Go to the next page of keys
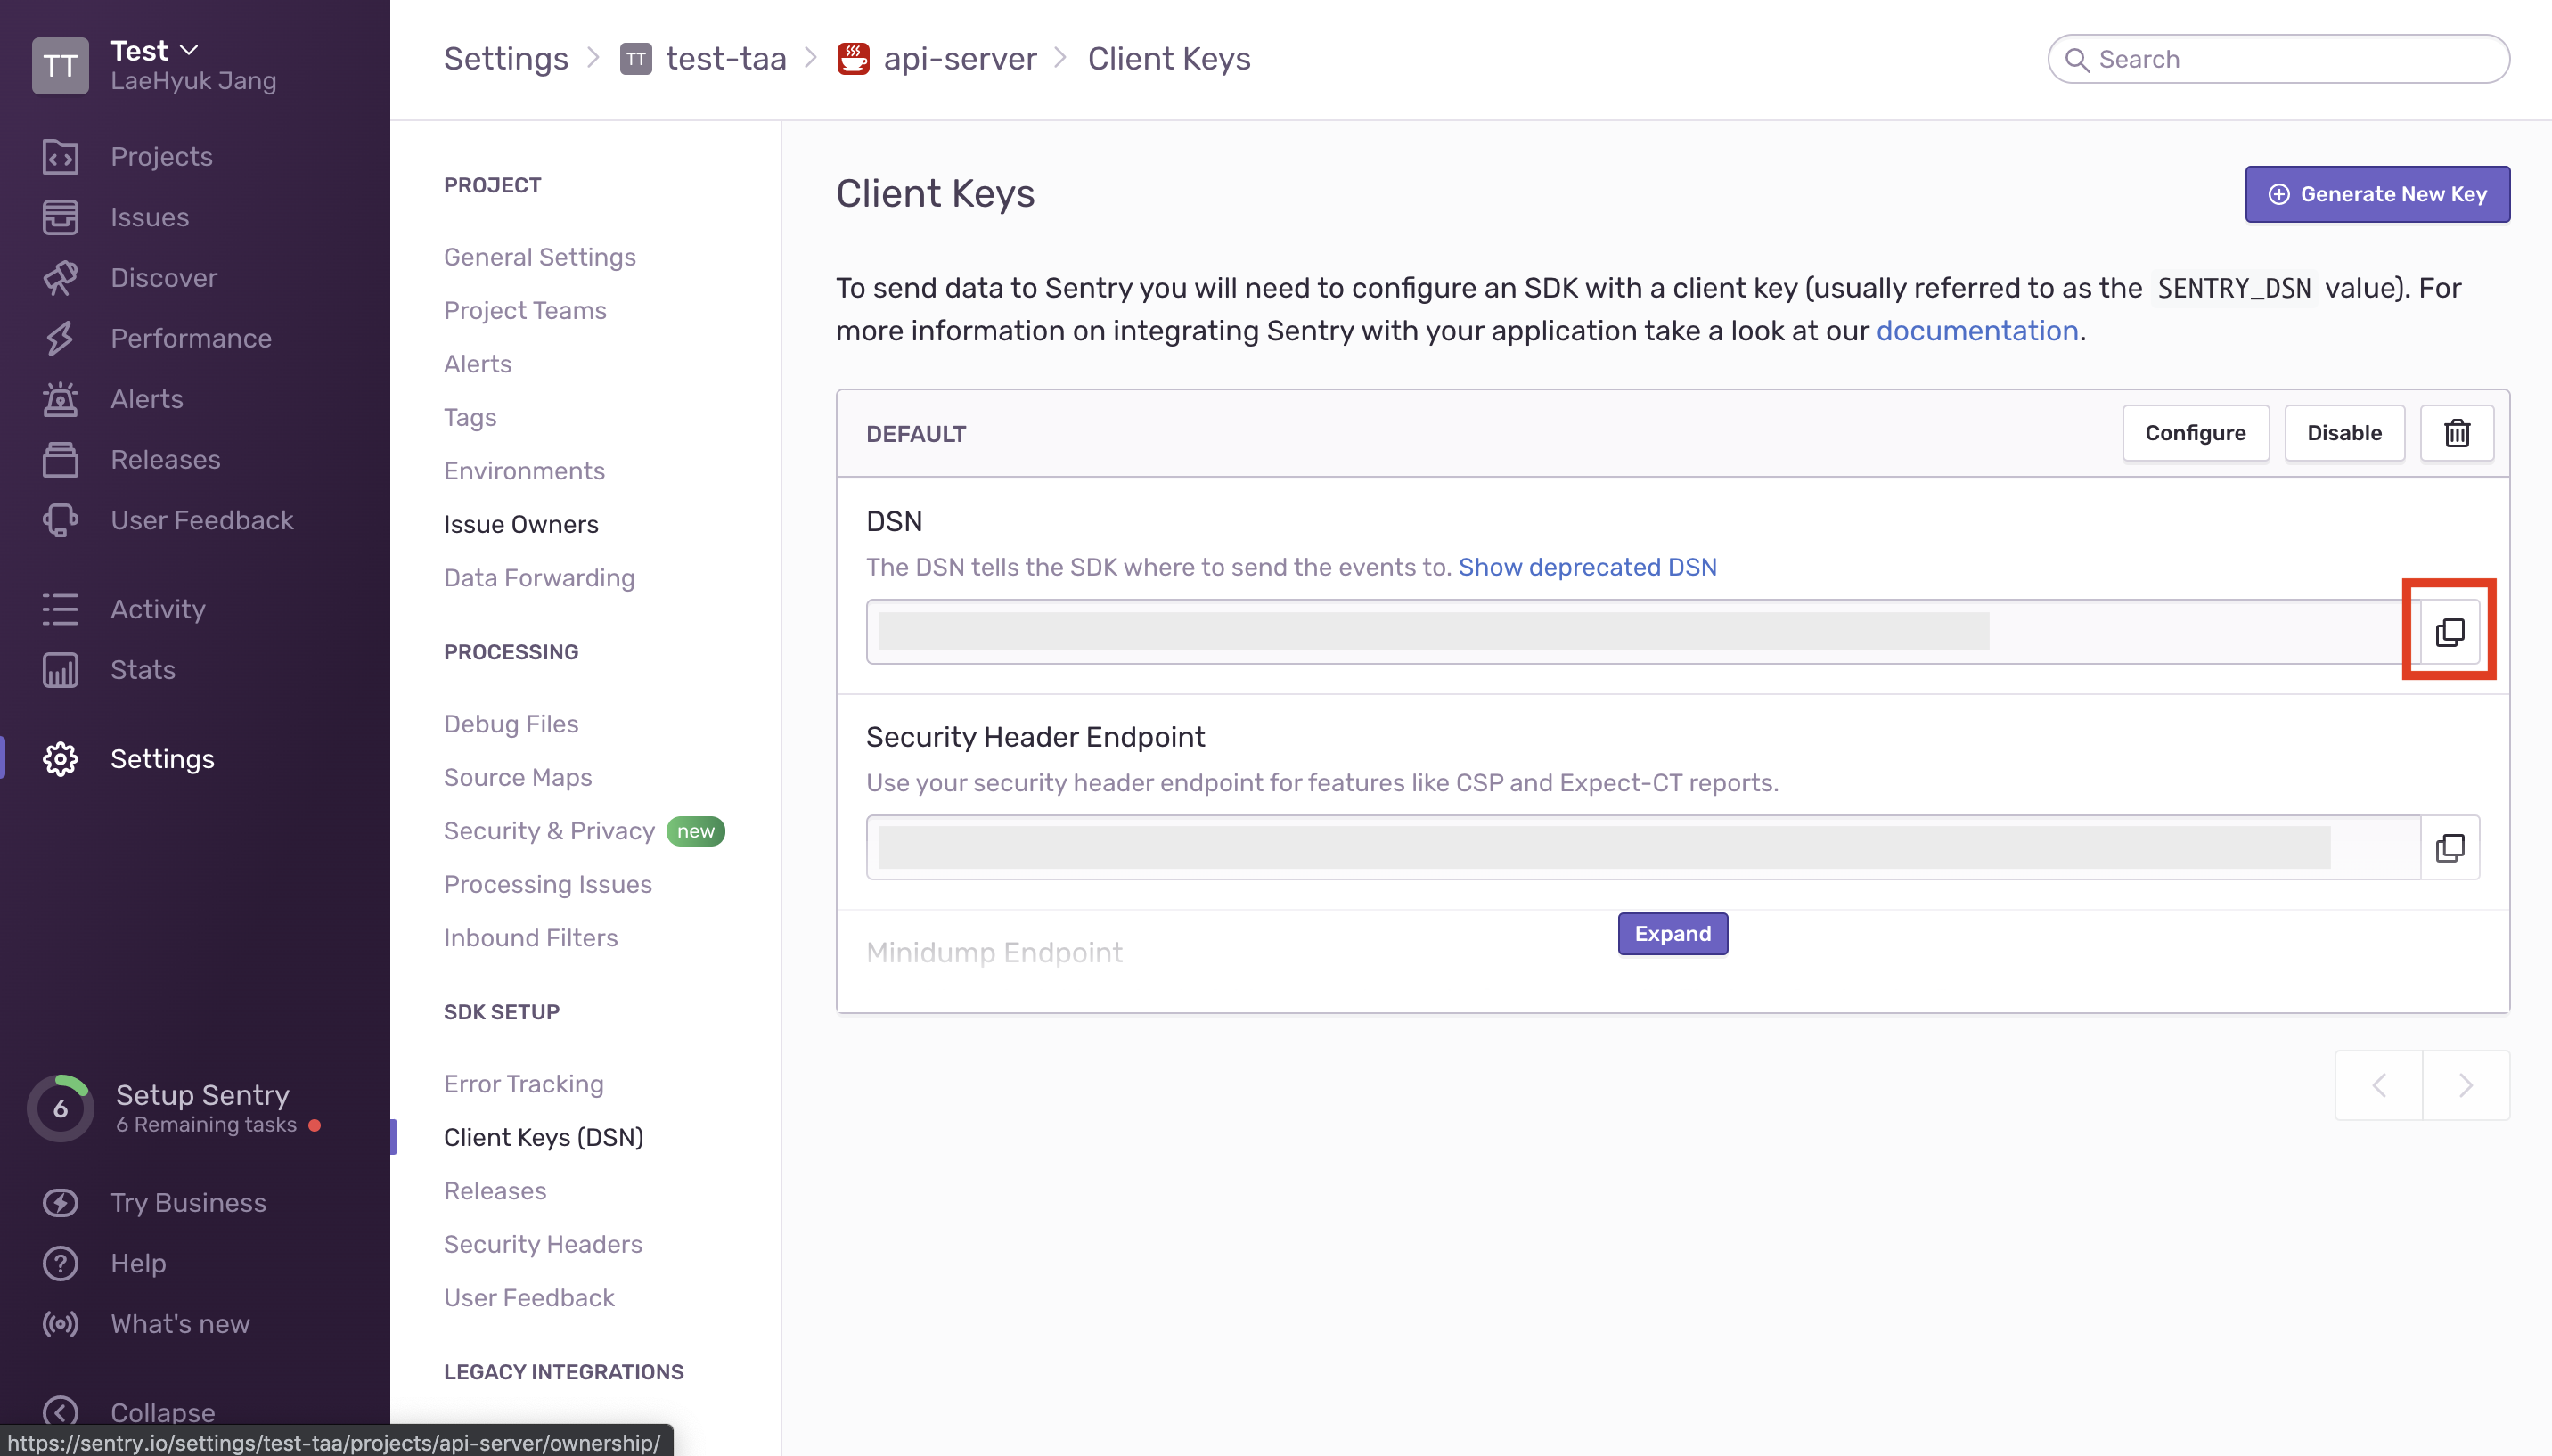The height and width of the screenshot is (1456, 2552). coord(2465,1085)
